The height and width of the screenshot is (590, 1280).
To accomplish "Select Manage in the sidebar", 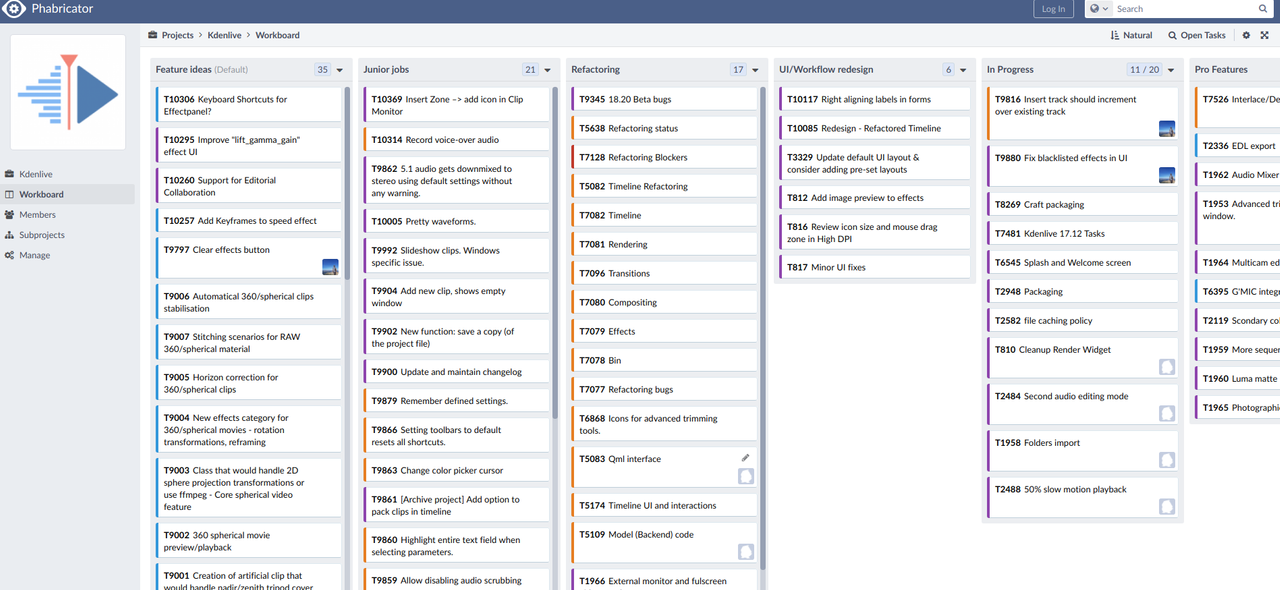I will point(68,255).
